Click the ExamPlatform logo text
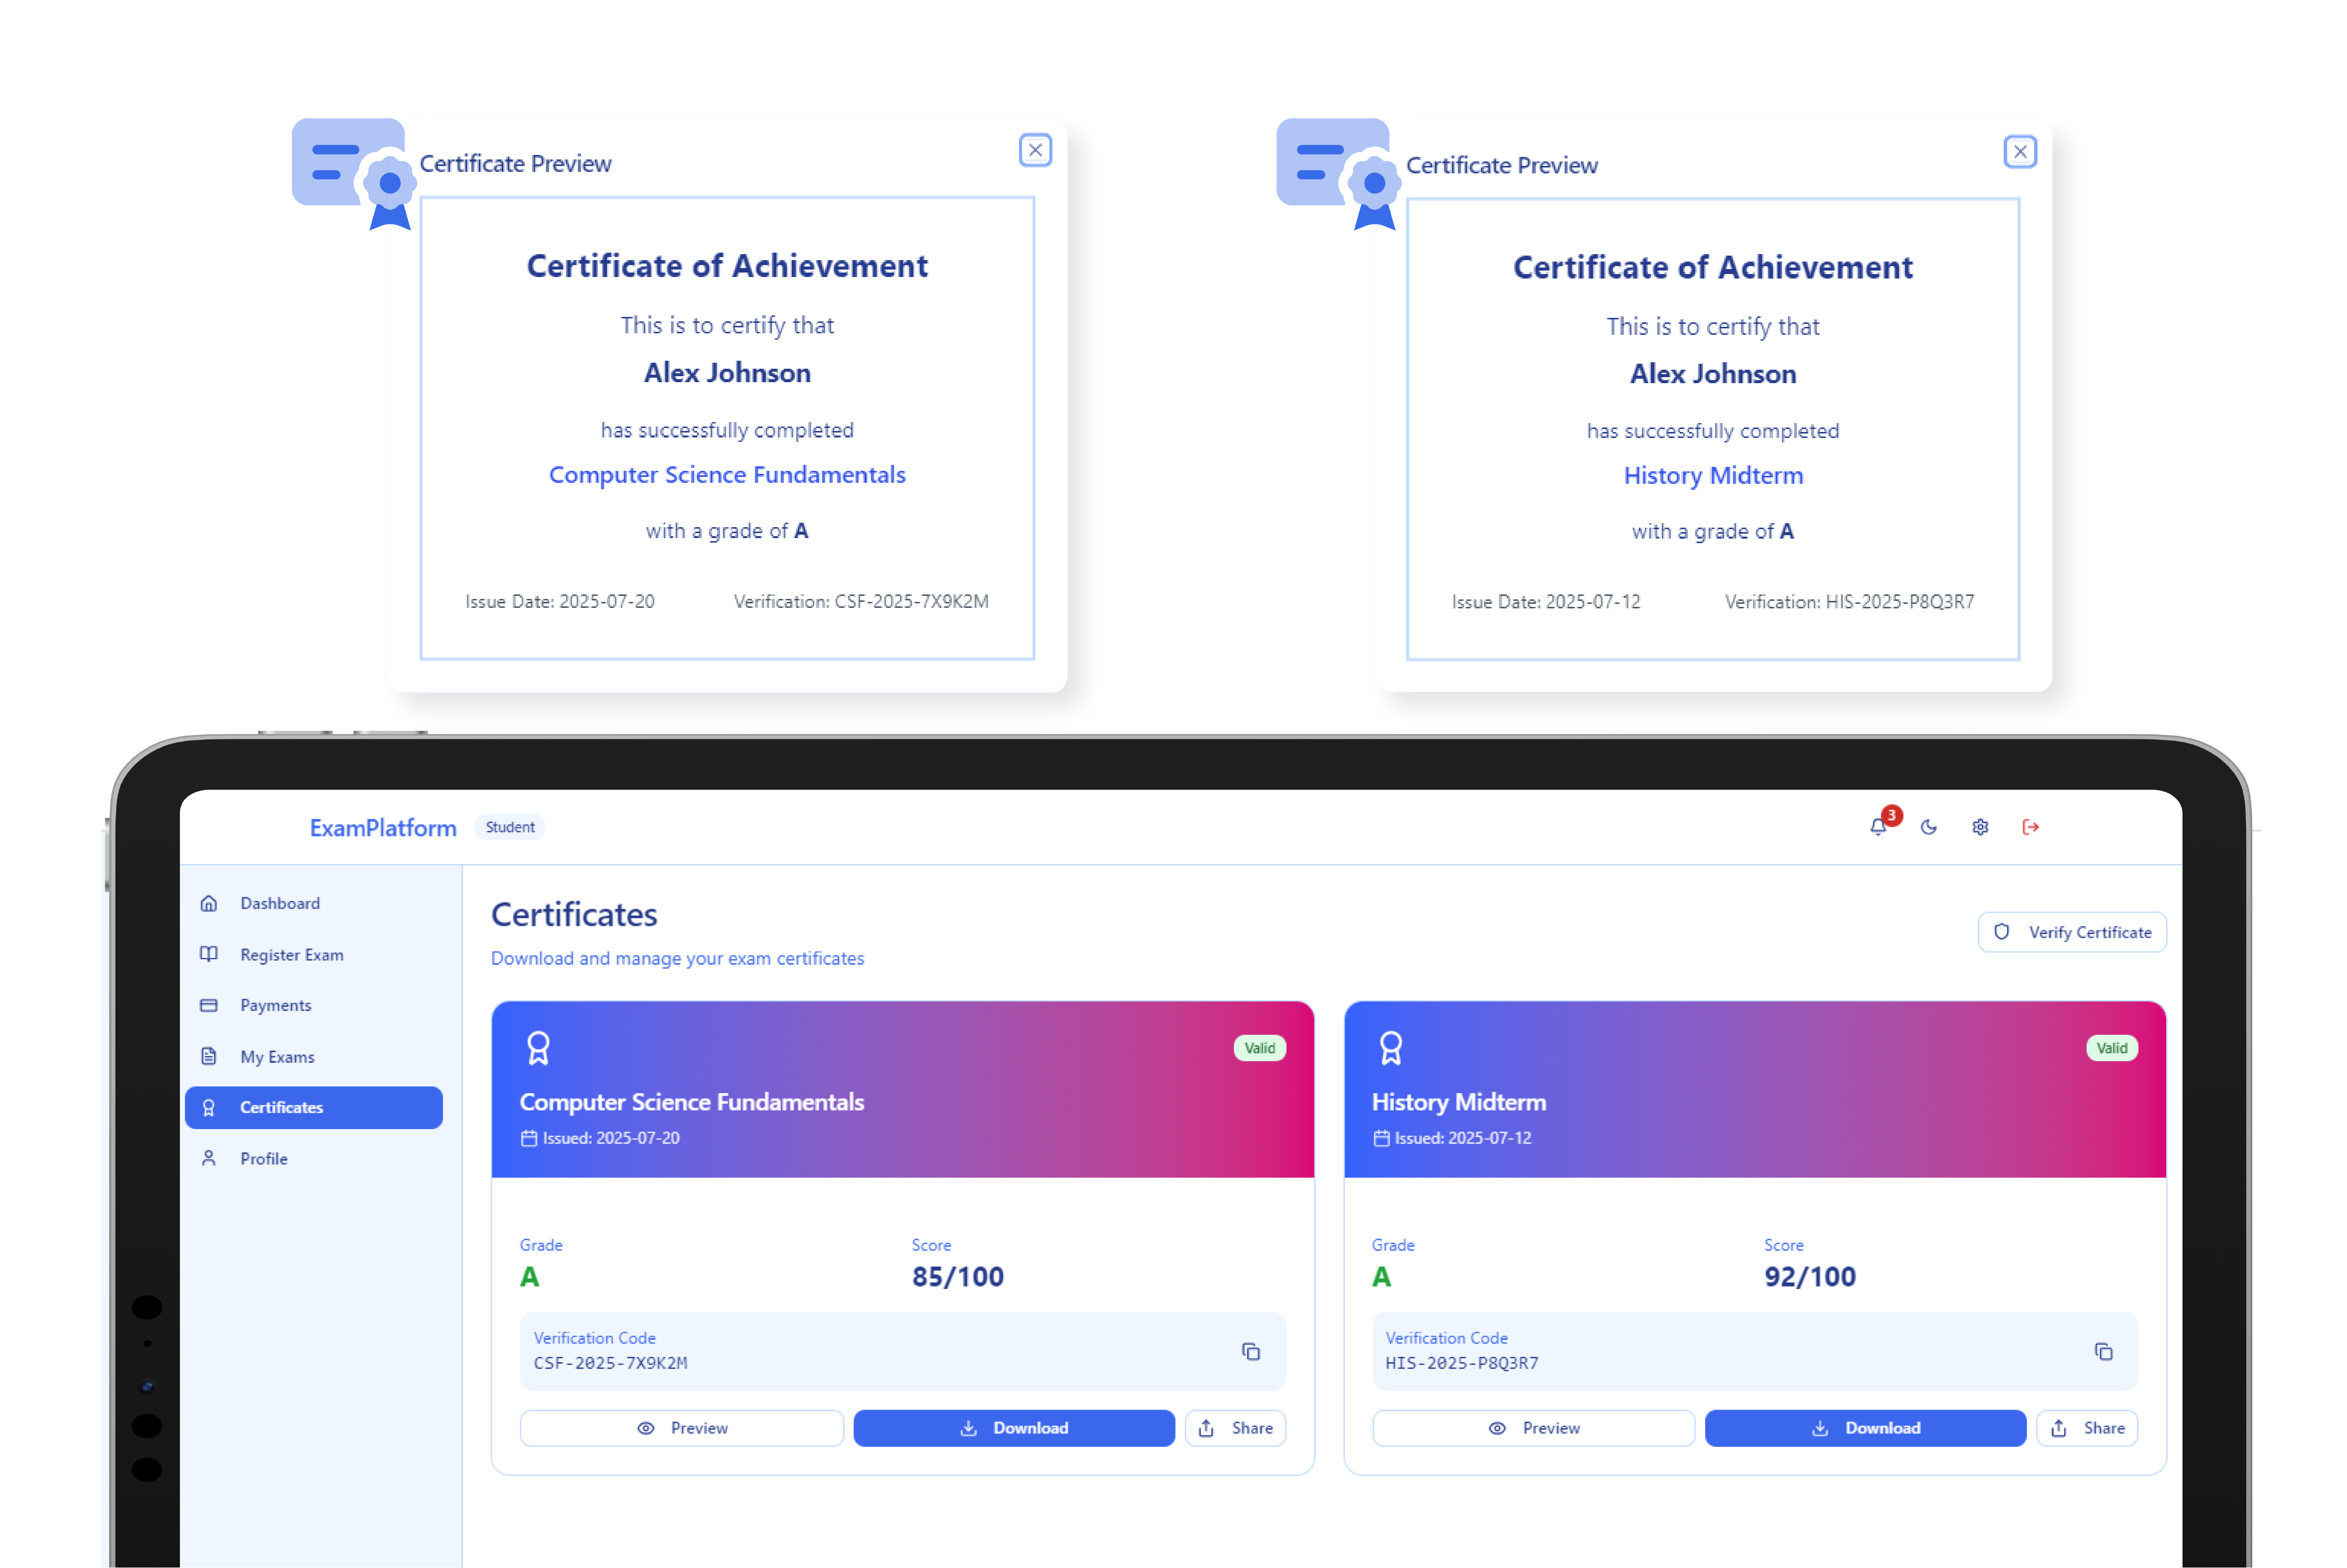Image resolution: width=2347 pixels, height=1568 pixels. tap(383, 828)
